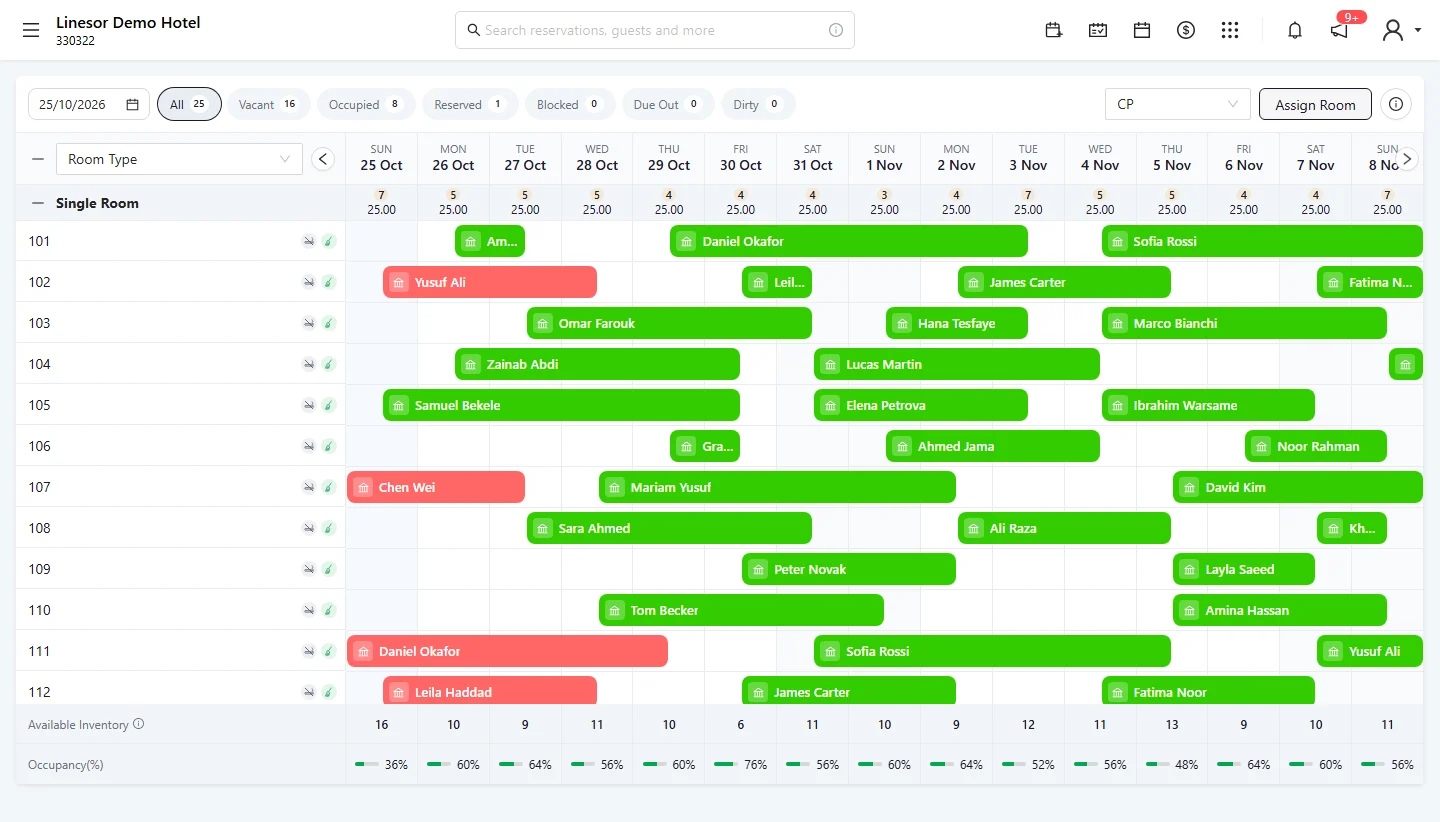The image size is (1440, 822).
Task: Click the announcements megaphone icon
Action: (x=1339, y=31)
